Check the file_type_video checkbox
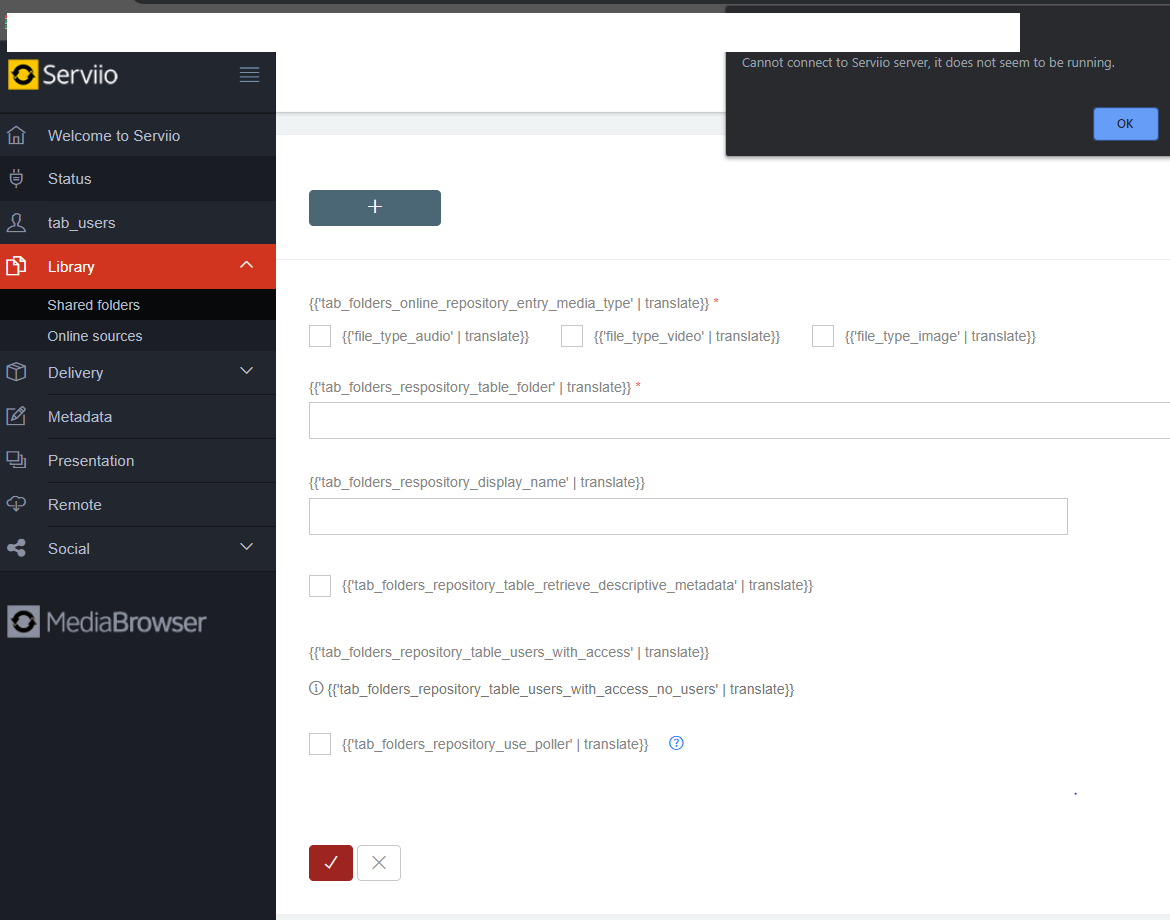This screenshot has width=1170, height=920. [x=572, y=336]
